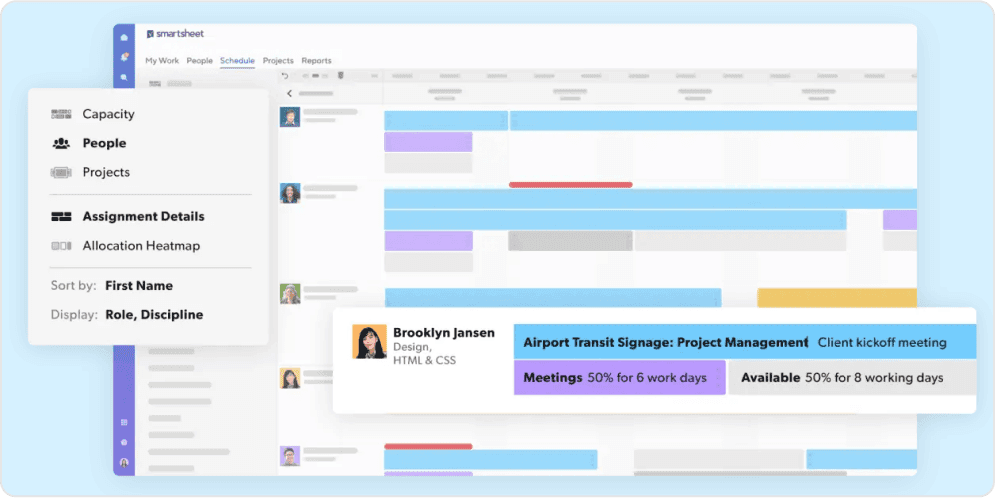Open the Projects tab in top navigation
Screen dimensions: 995x498
(x=278, y=61)
